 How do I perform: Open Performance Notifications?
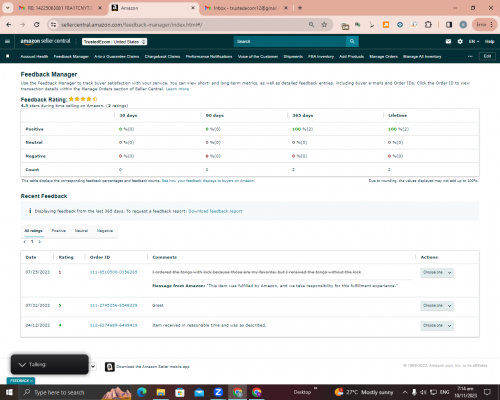pyautogui.click(x=209, y=57)
